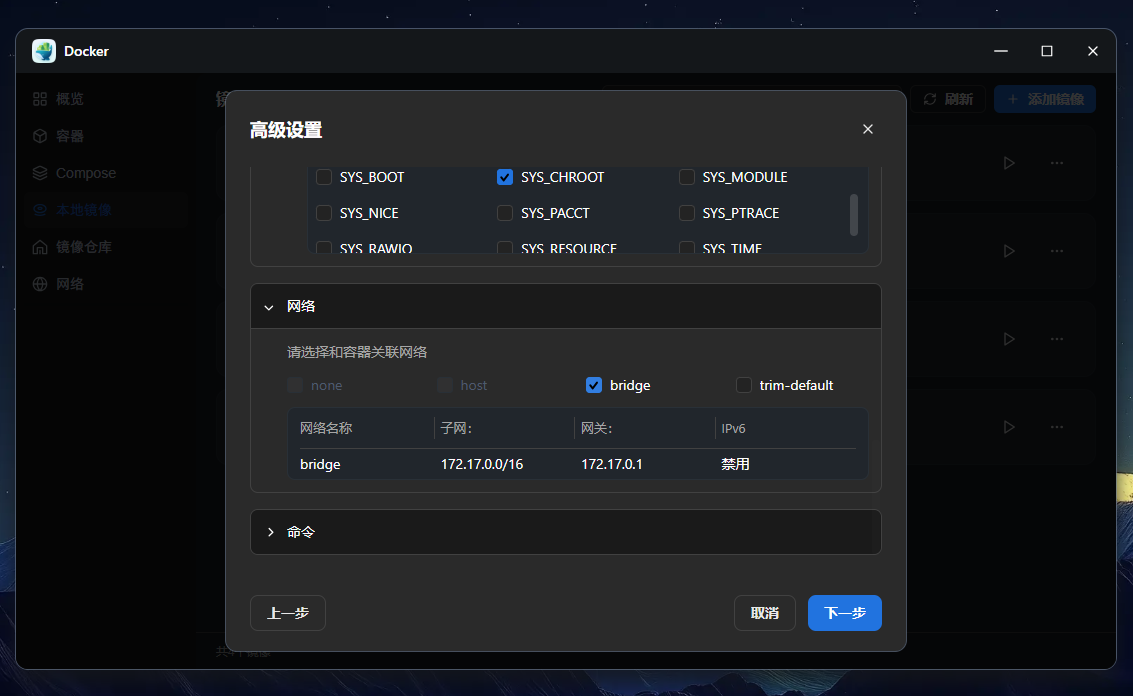The image size is (1133, 696).
Task: Close the advanced settings dialog
Action: [868, 129]
